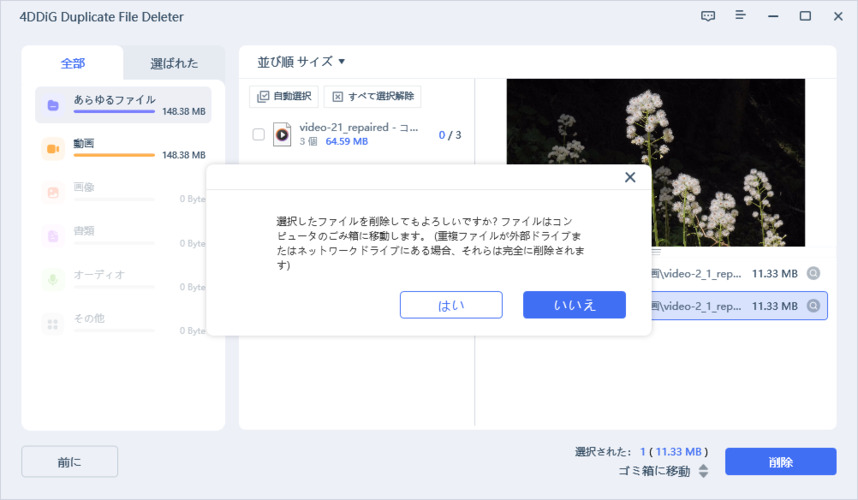The width and height of the screenshot is (858, 500).
Task: Click the flower video preview thumbnail
Action: click(656, 162)
